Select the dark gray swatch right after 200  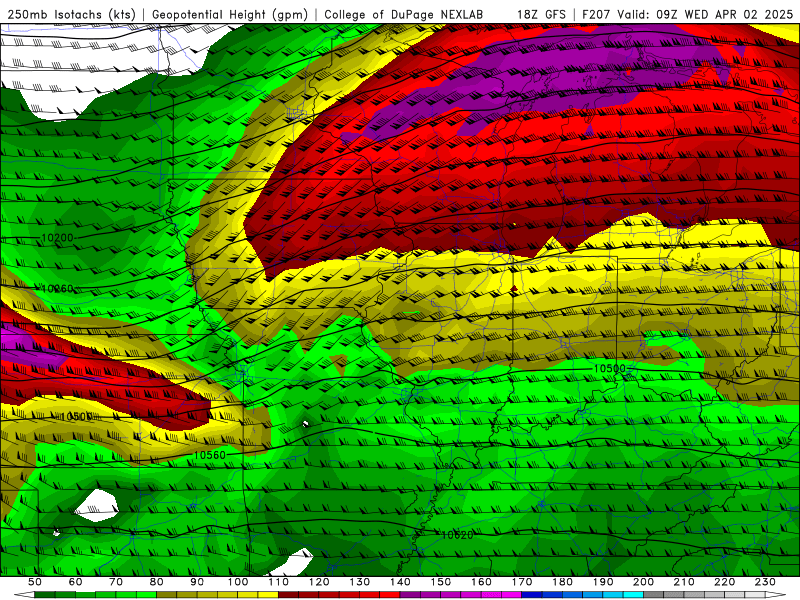pos(654,594)
